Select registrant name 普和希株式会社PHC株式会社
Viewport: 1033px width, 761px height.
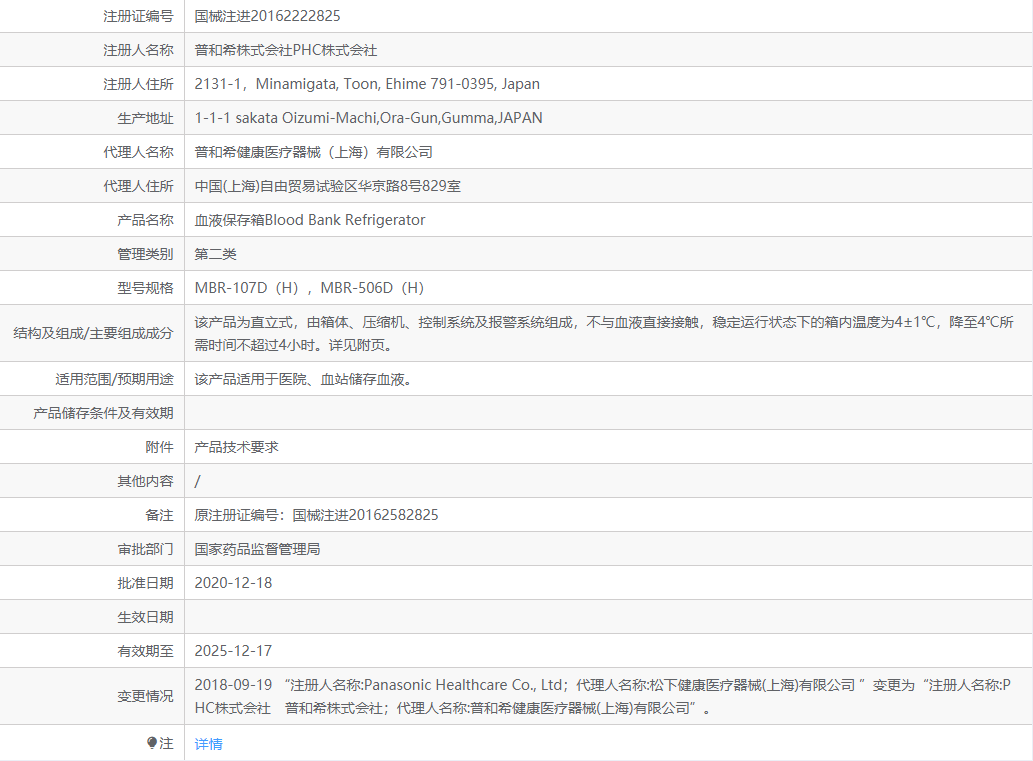(x=286, y=50)
